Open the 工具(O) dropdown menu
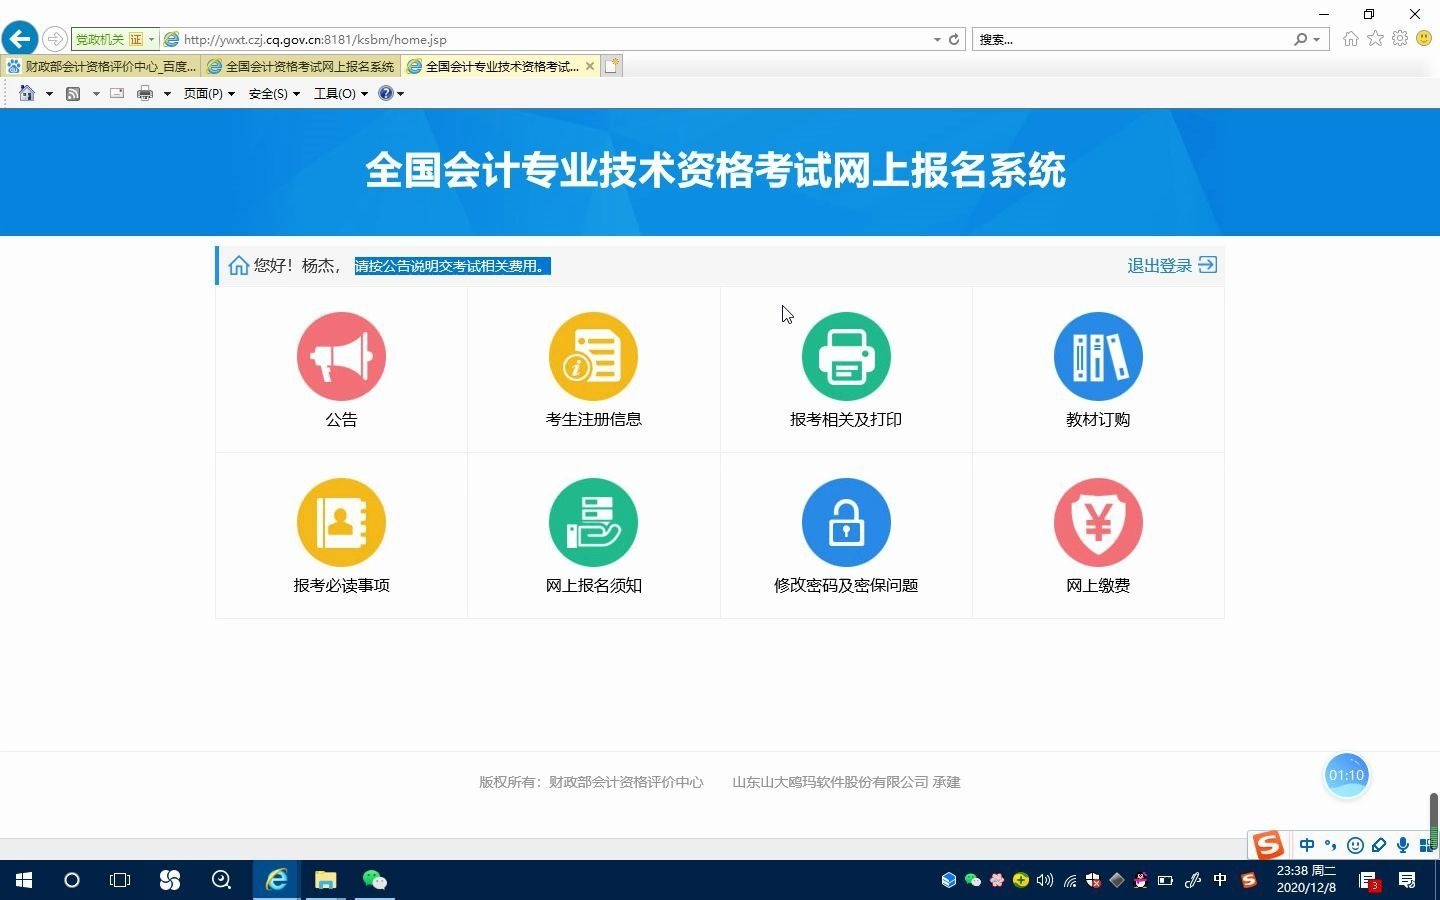 pos(335,93)
